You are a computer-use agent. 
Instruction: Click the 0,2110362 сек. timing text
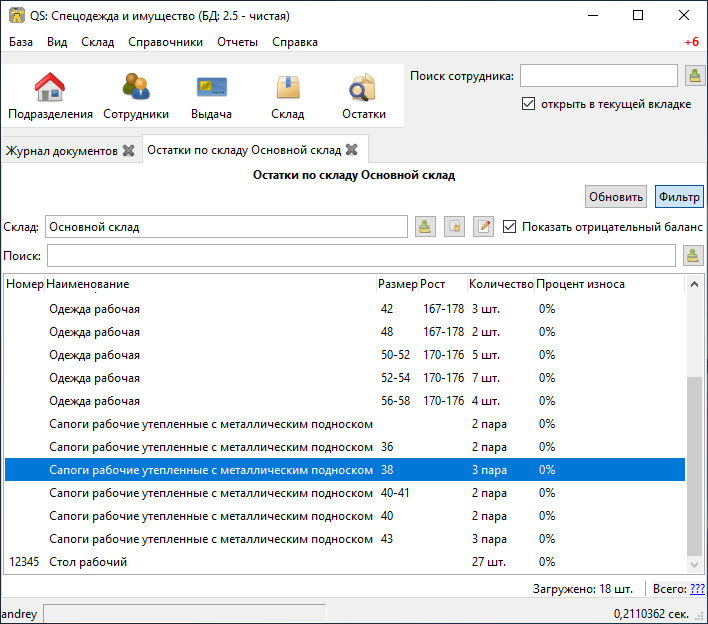point(651,614)
